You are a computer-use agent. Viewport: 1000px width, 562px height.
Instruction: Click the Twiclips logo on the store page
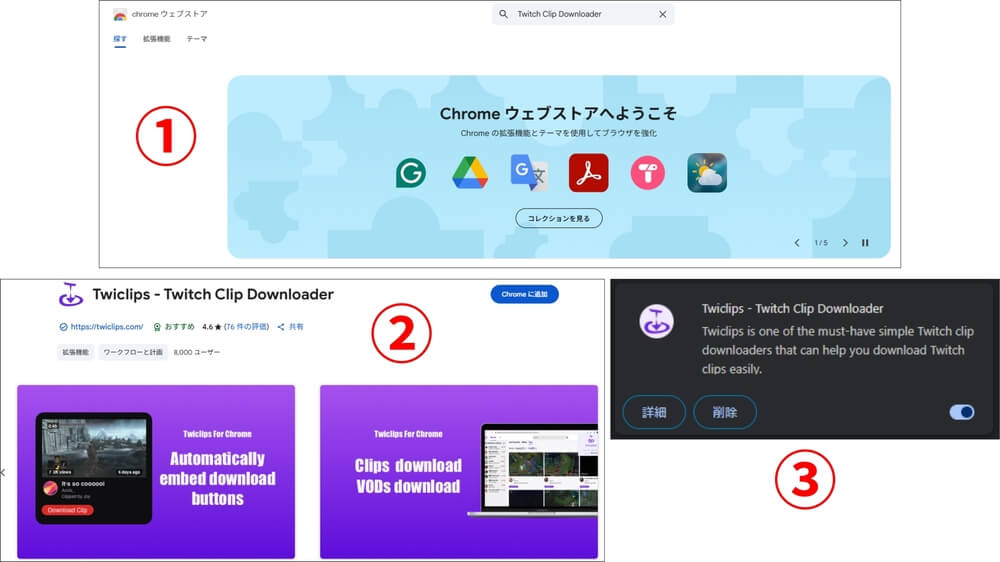[71, 295]
